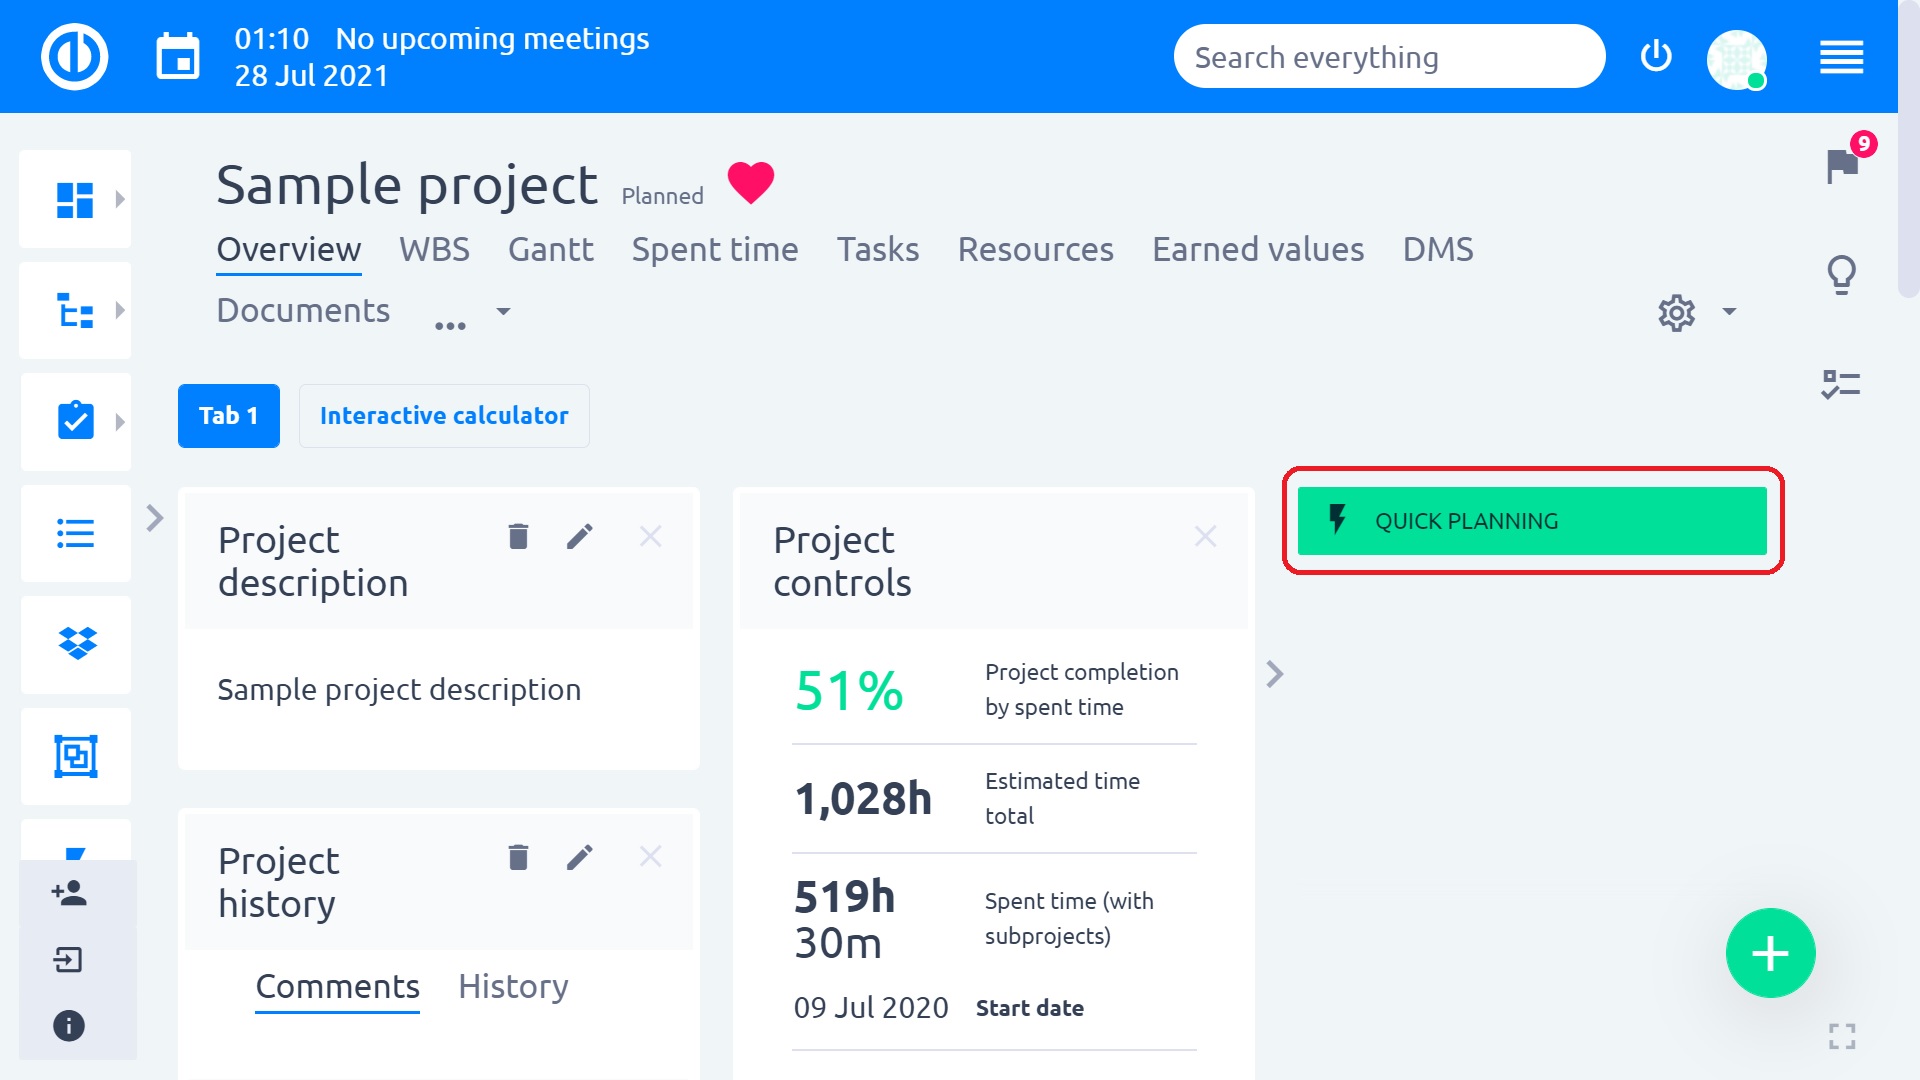Click the Search everything field
The width and height of the screenshot is (1920, 1080).
(1388, 57)
